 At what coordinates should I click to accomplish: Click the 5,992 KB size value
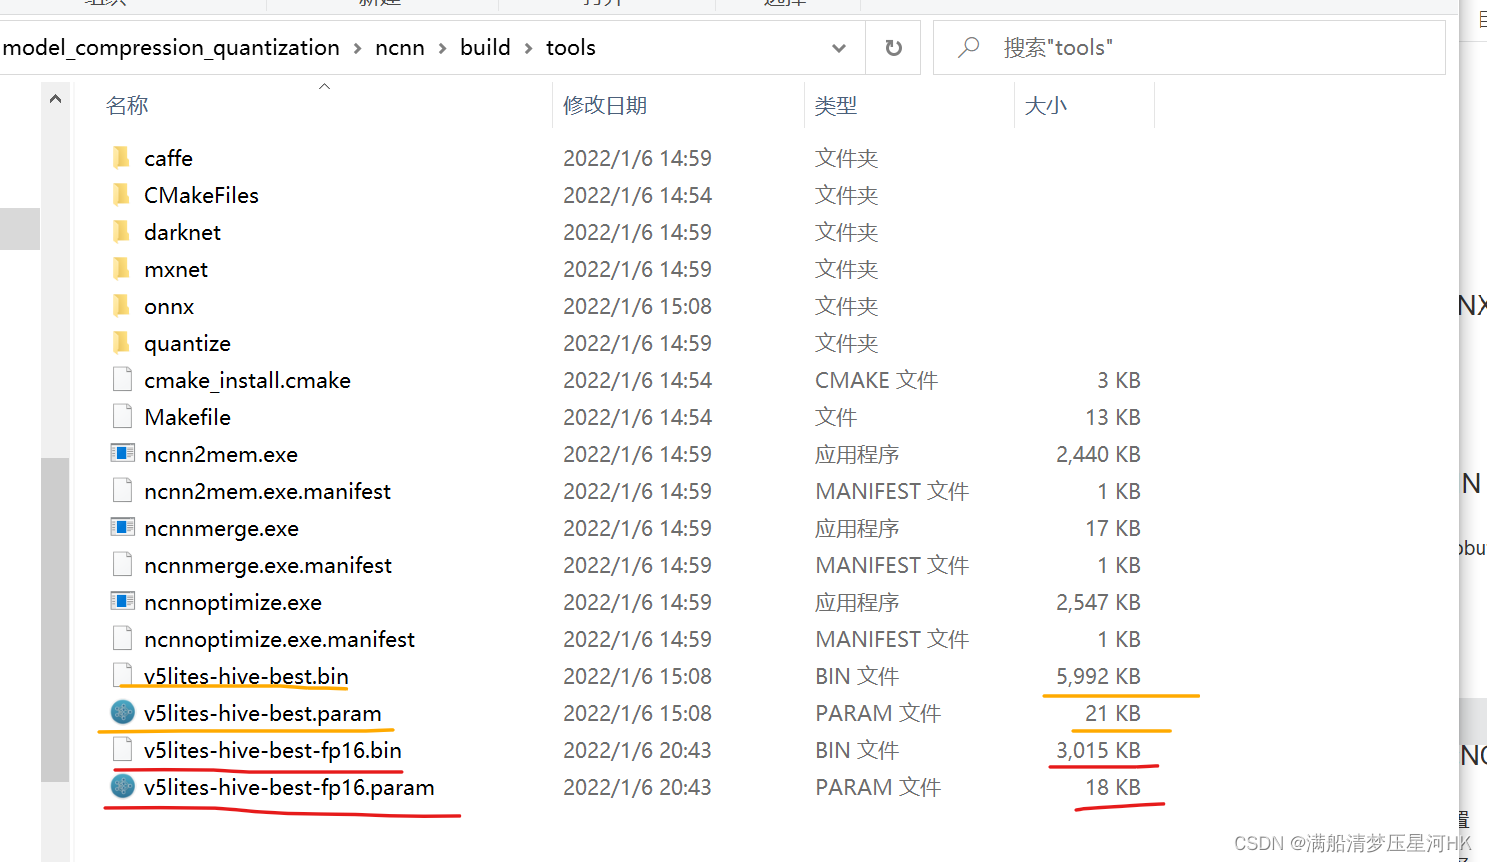[x=1098, y=676]
